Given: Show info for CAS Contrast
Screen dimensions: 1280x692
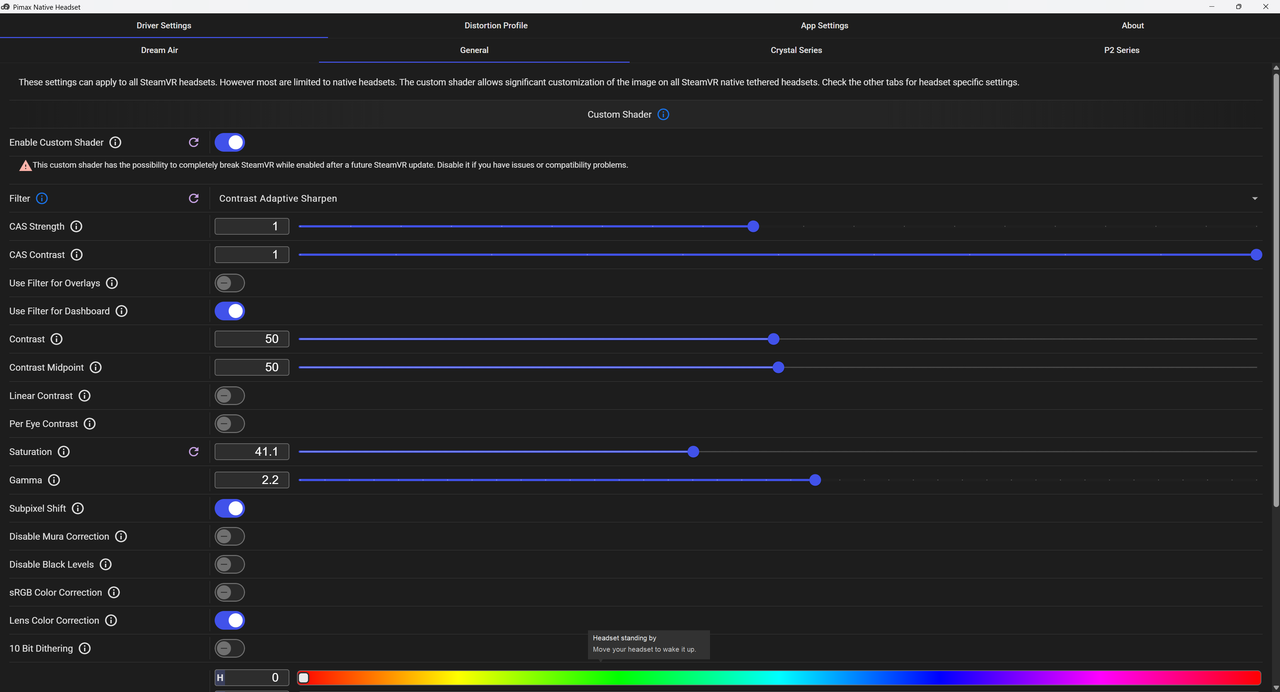Looking at the screenshot, I should (x=77, y=255).
